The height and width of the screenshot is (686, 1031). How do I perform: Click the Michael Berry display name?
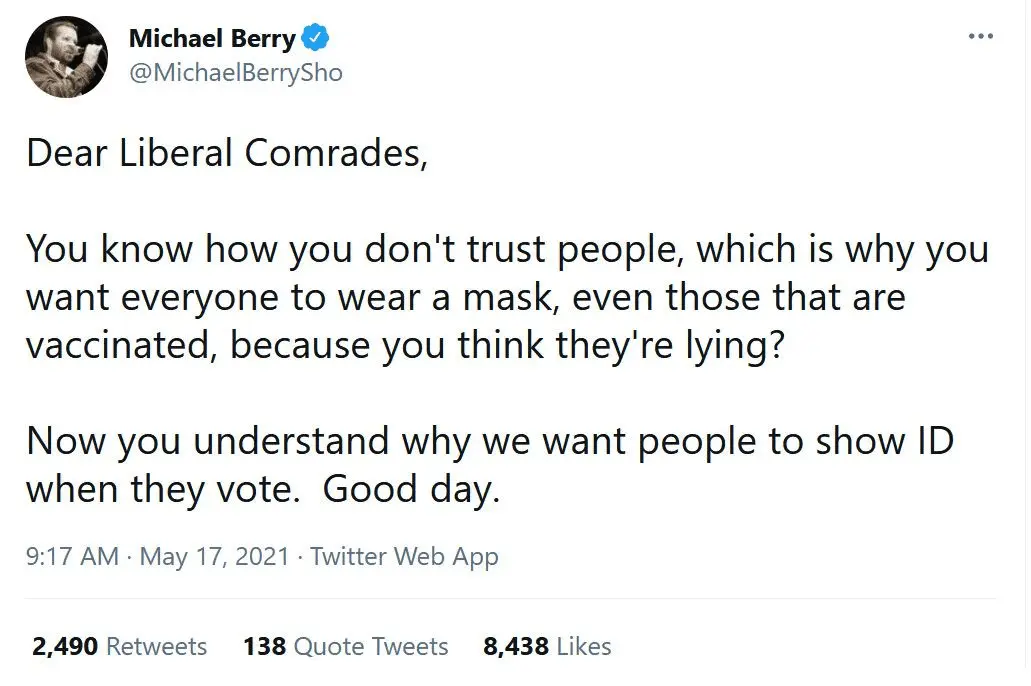[x=212, y=39]
